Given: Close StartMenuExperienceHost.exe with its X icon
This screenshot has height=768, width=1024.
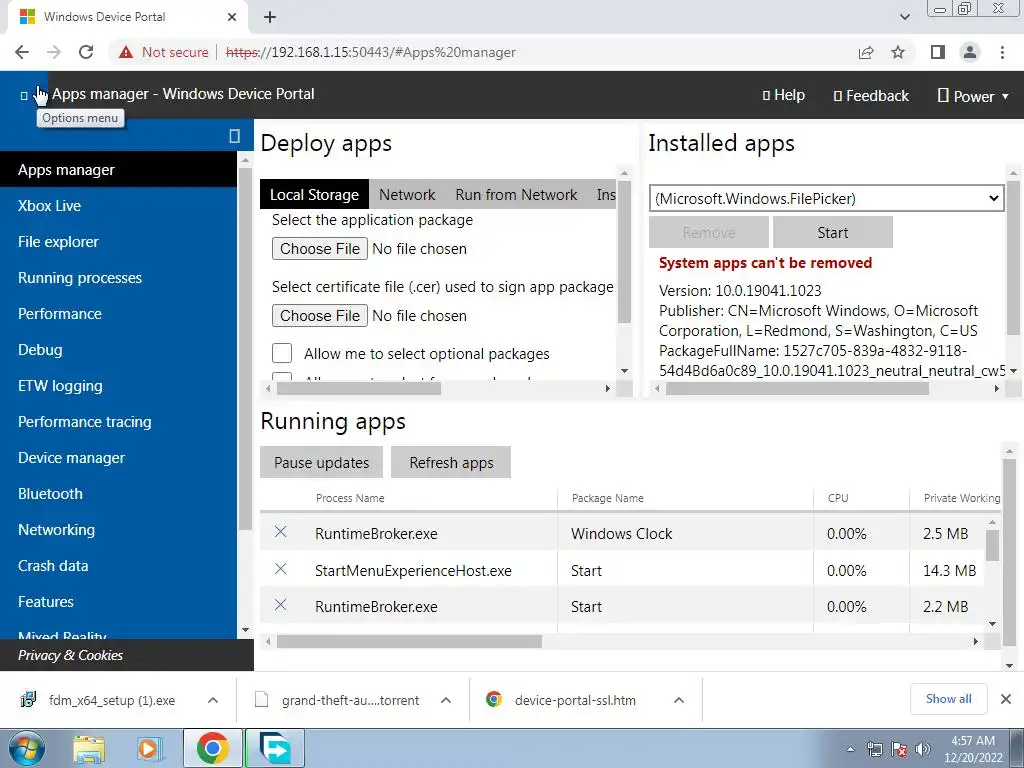Looking at the screenshot, I should click(281, 569).
